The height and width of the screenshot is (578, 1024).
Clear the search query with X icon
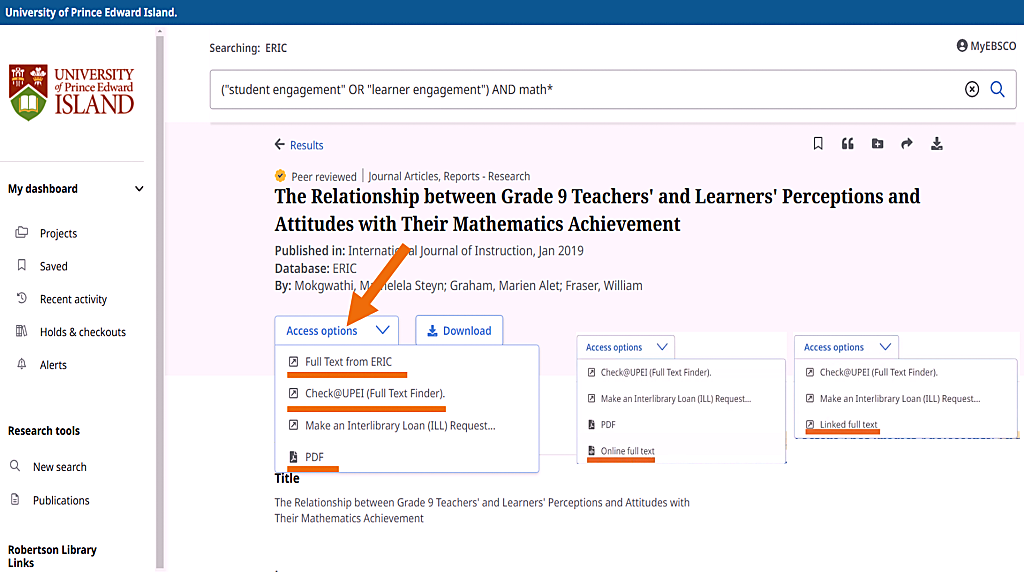(x=972, y=90)
